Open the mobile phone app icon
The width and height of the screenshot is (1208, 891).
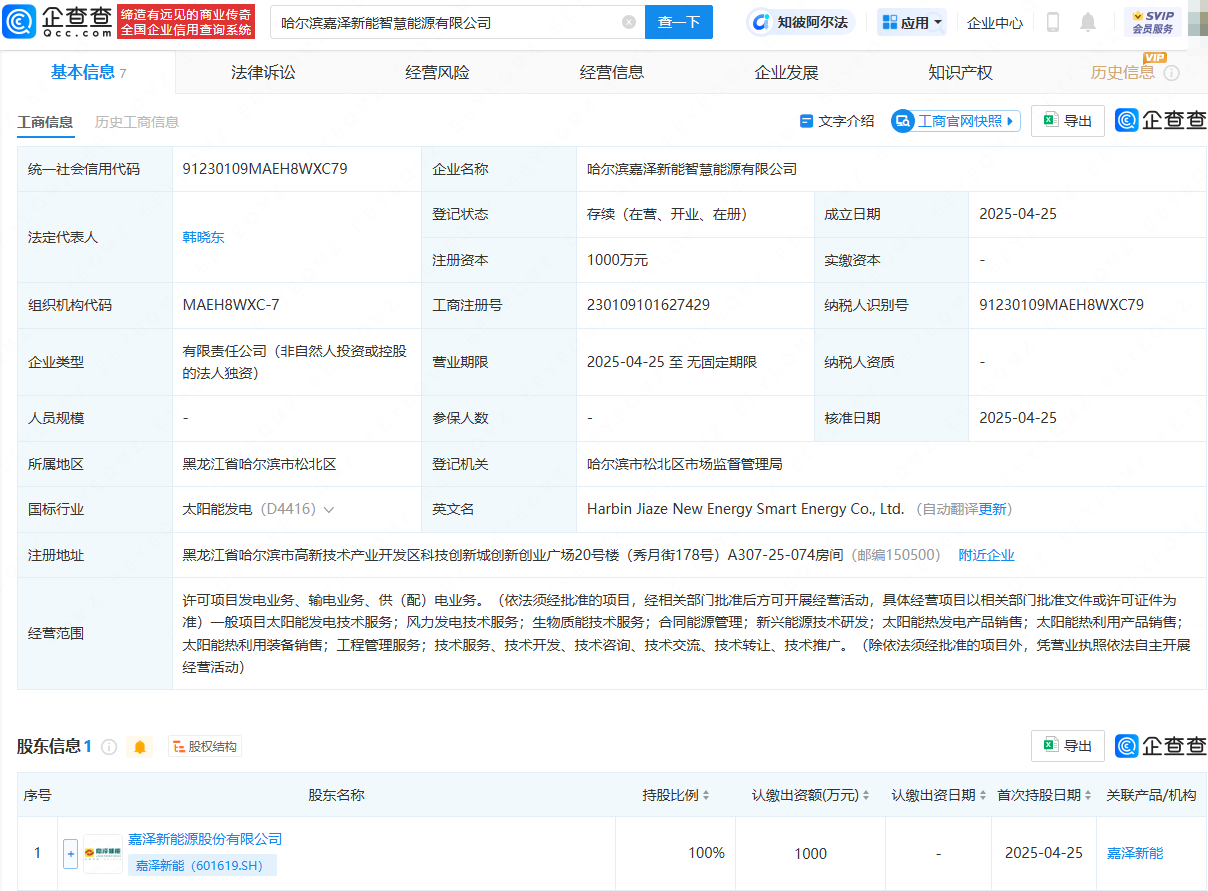[x=1053, y=22]
